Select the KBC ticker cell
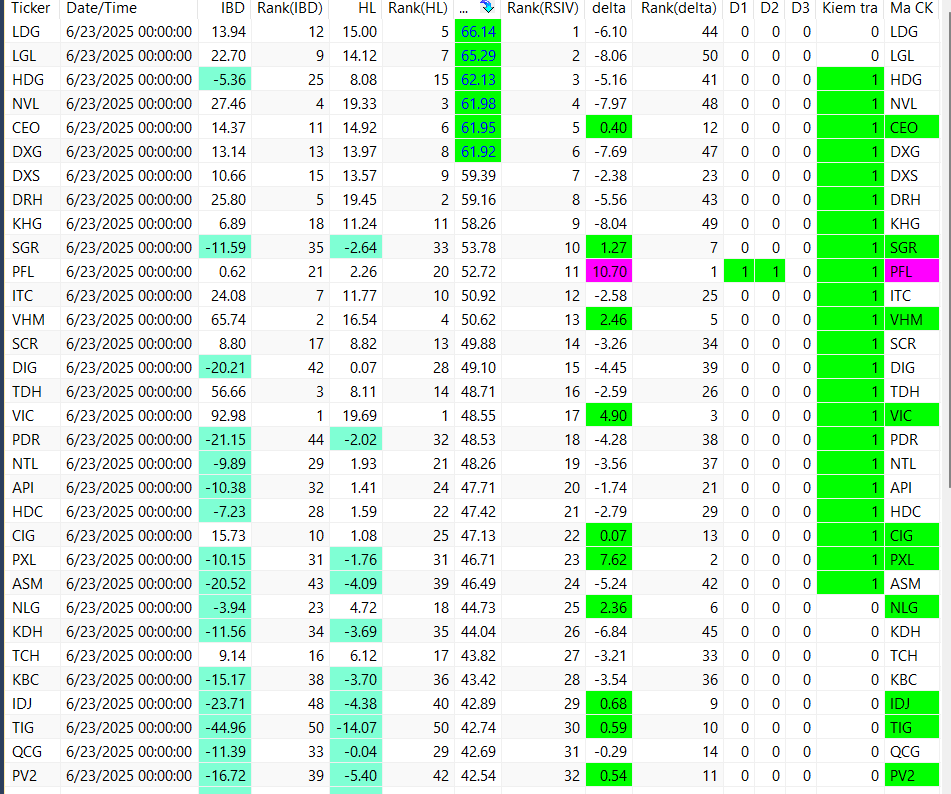951x794 pixels. click(33, 679)
